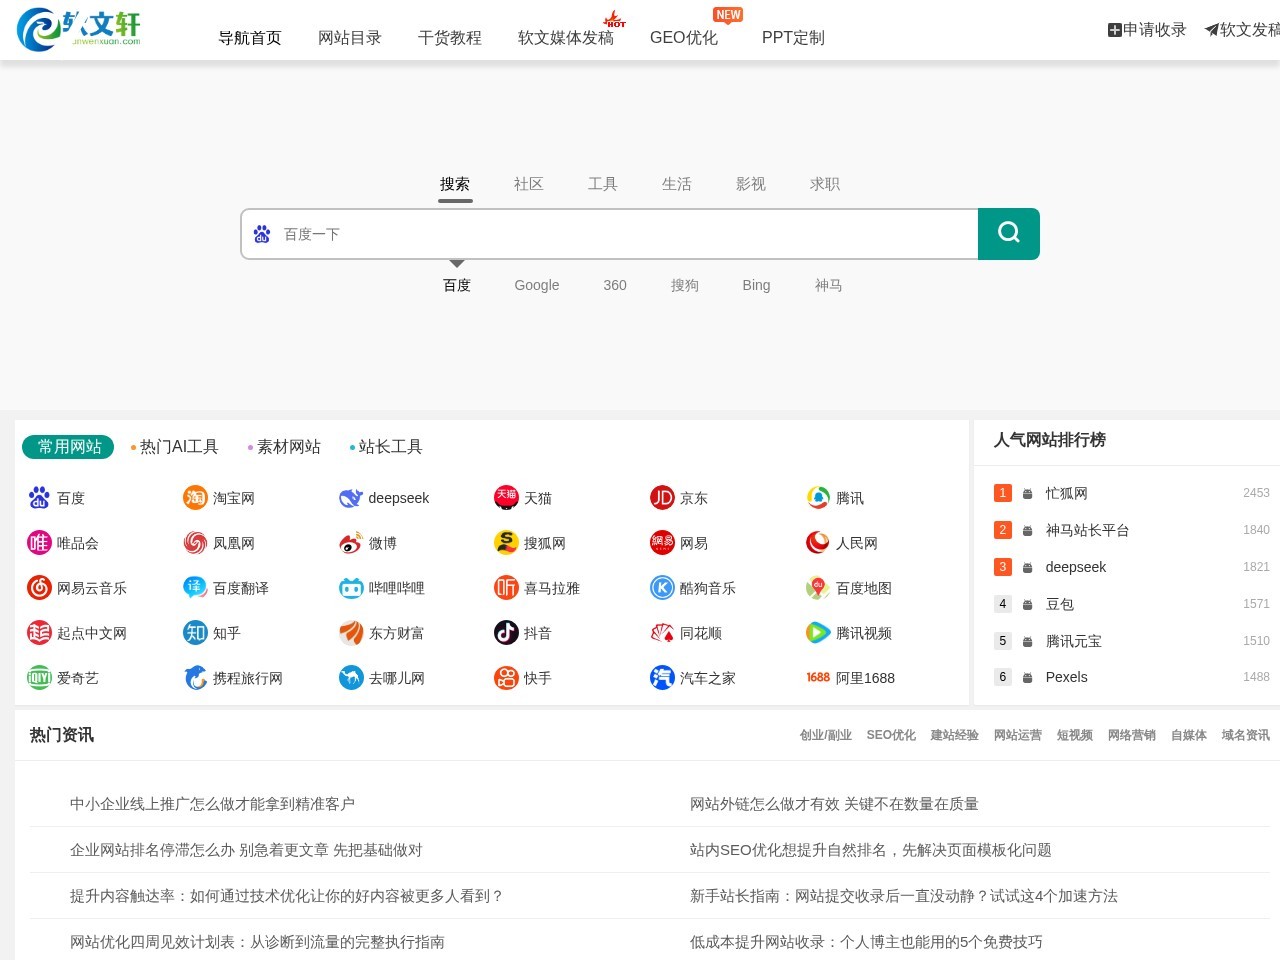Click the Baidu paw icon in search box
This screenshot has width=1280, height=960.
coord(262,234)
